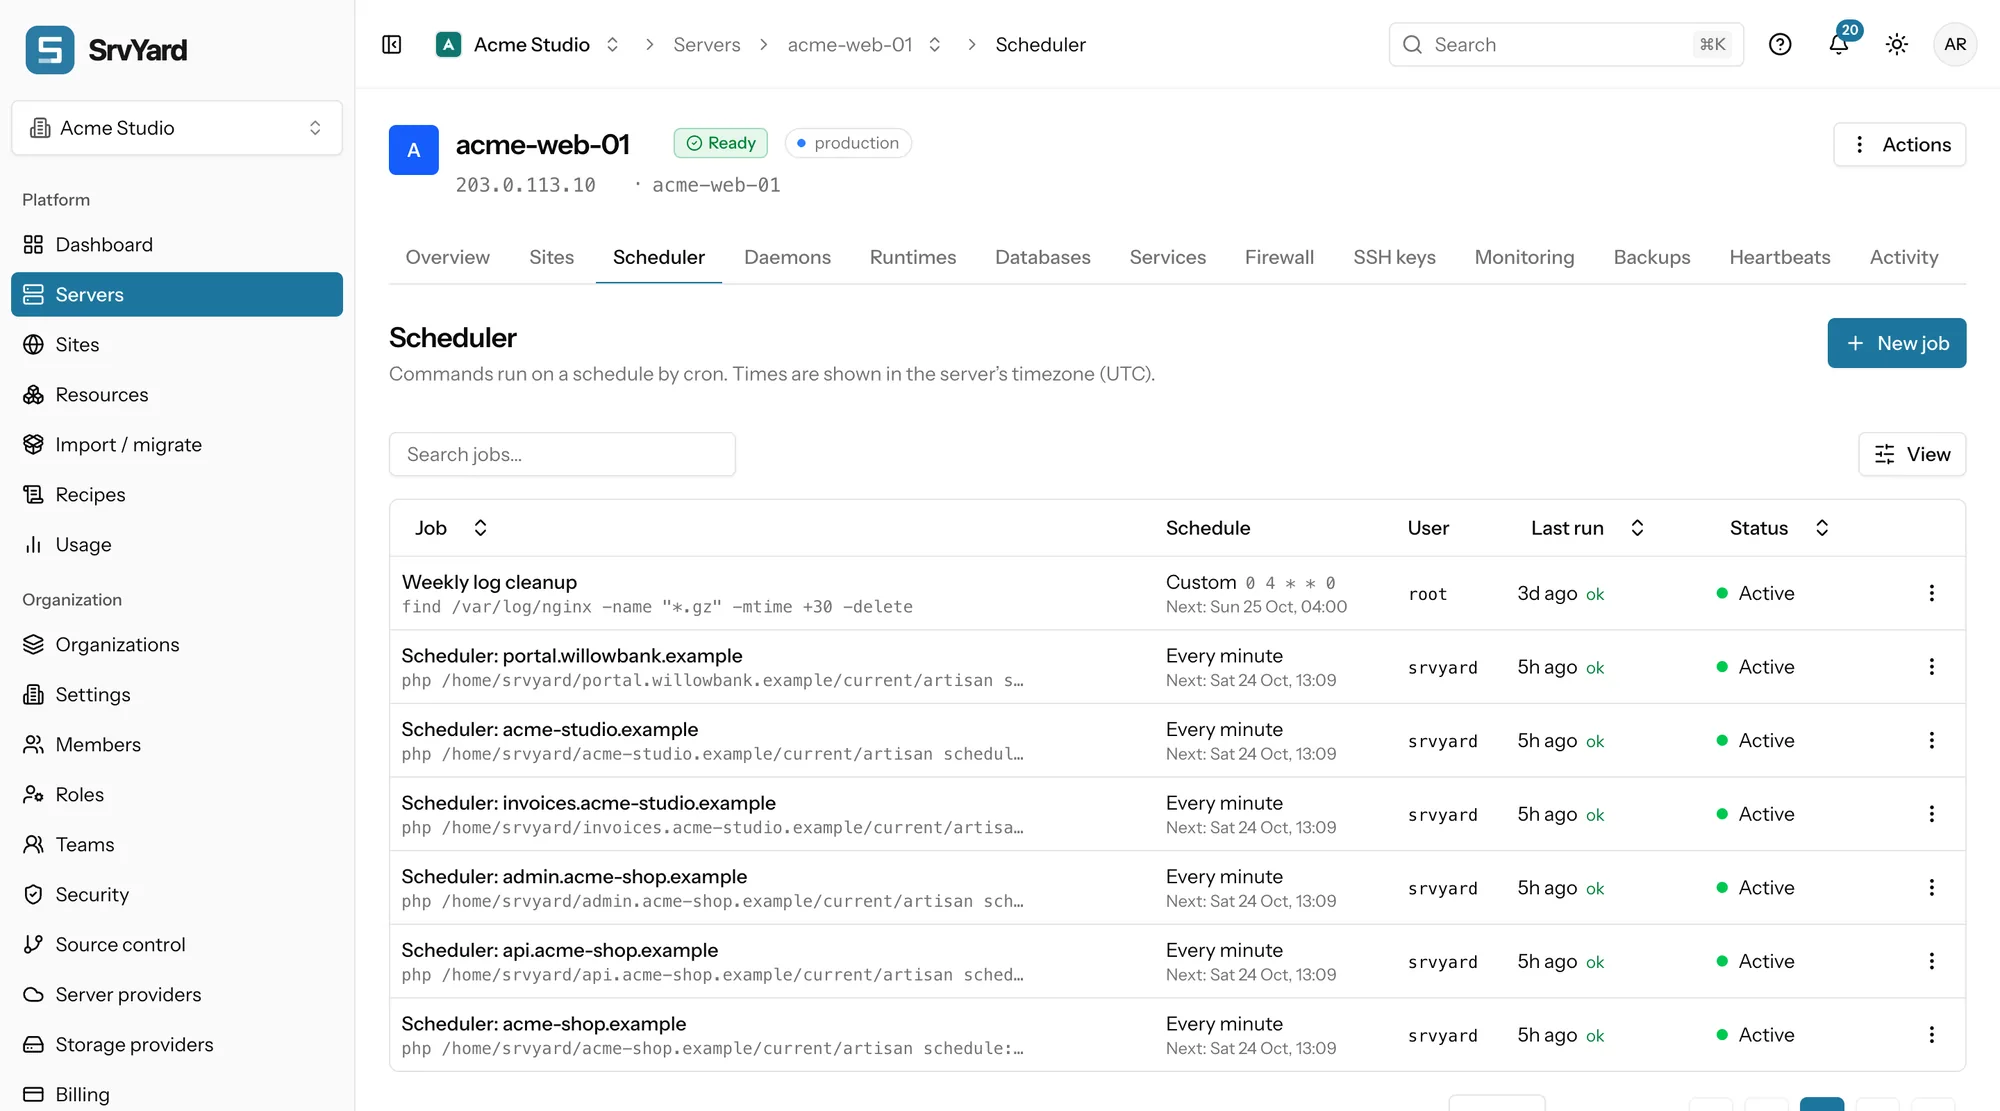Image resolution: width=2000 pixels, height=1111 pixels.
Task: Open Members in the sidebar
Action: coord(177,745)
